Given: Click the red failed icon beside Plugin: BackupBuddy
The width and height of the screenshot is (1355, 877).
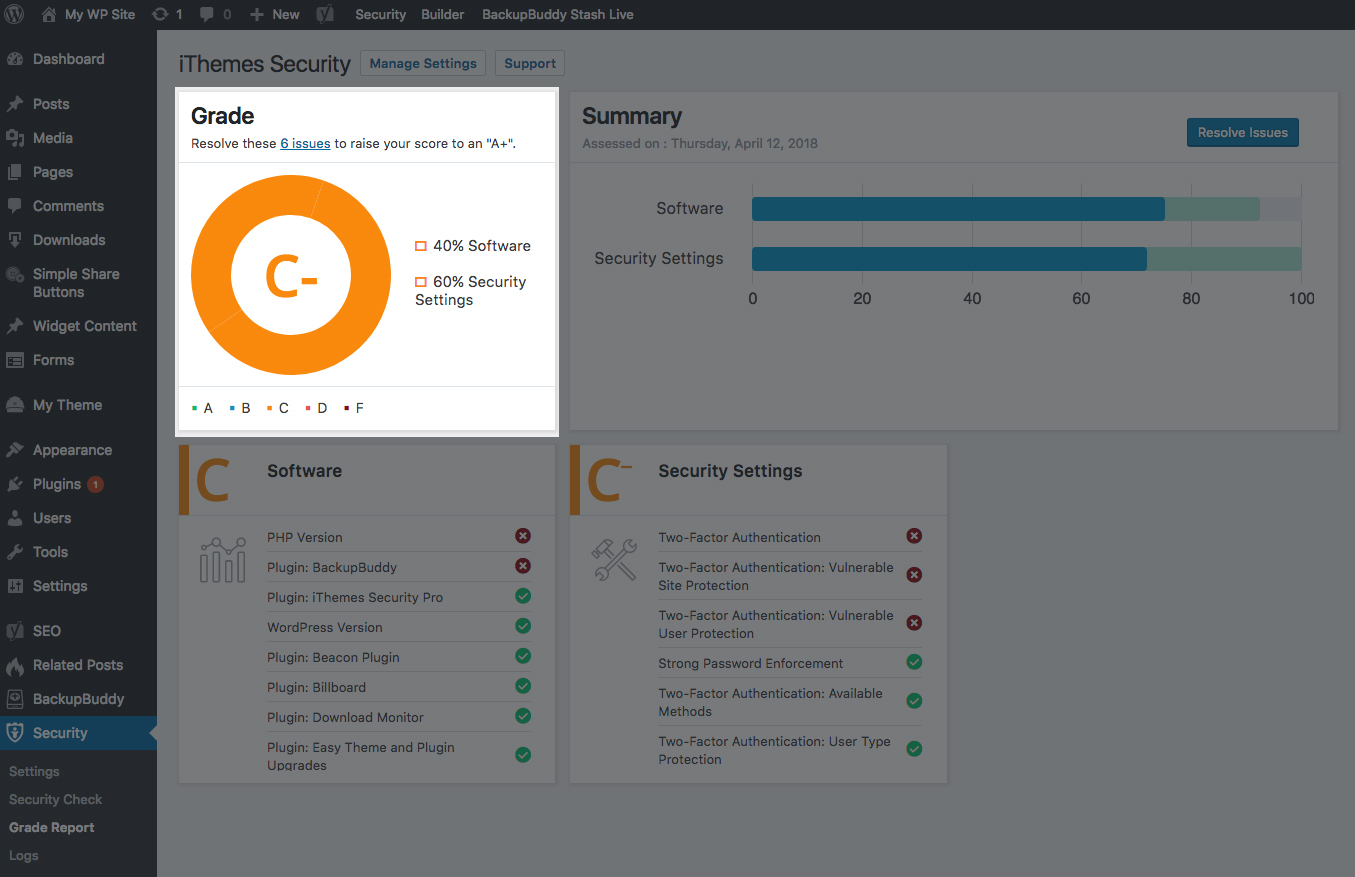Looking at the screenshot, I should tap(523, 566).
